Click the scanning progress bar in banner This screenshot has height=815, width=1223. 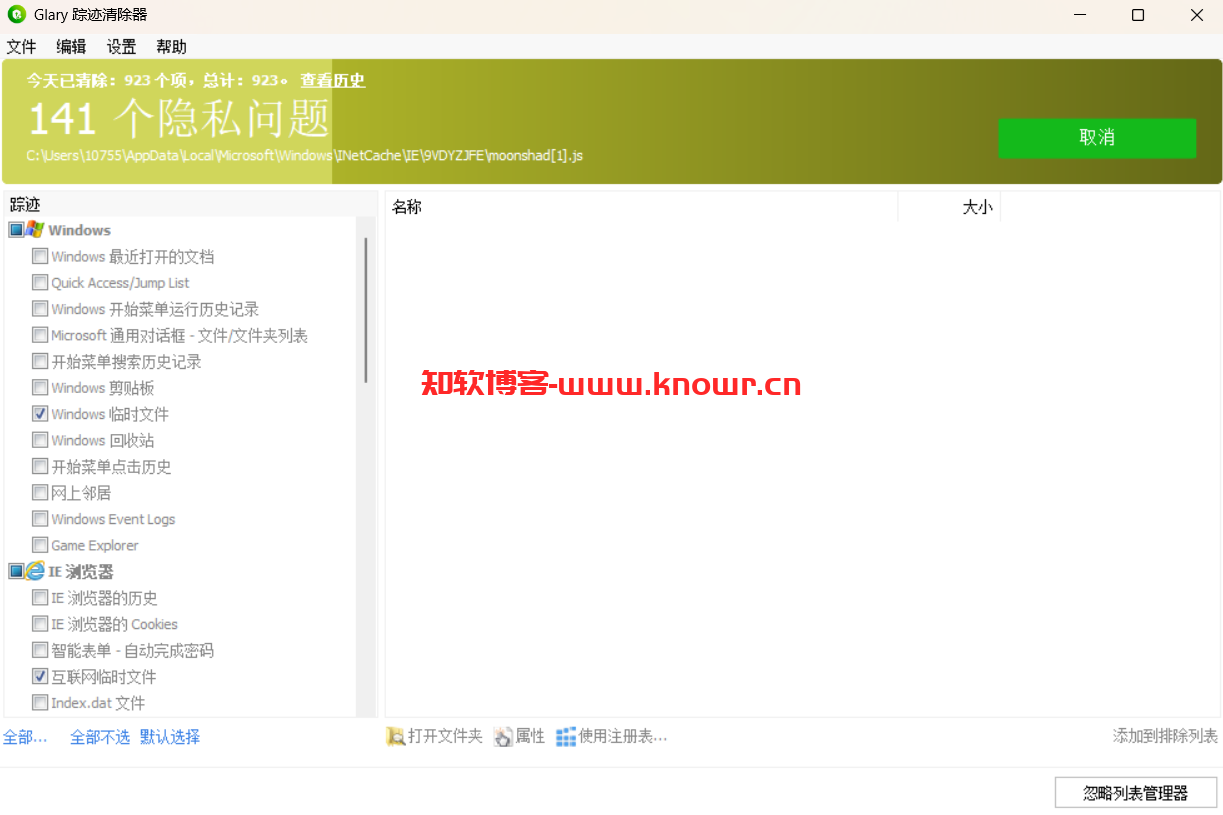(612, 121)
